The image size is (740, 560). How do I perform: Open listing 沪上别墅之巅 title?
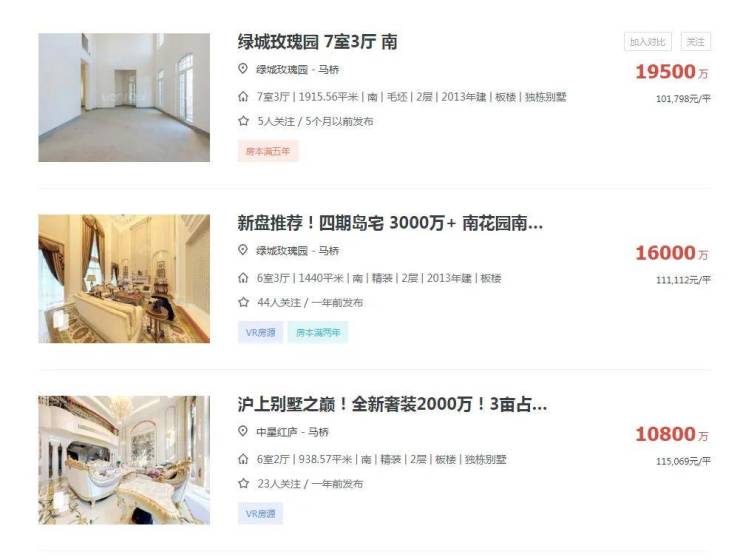pos(392,404)
